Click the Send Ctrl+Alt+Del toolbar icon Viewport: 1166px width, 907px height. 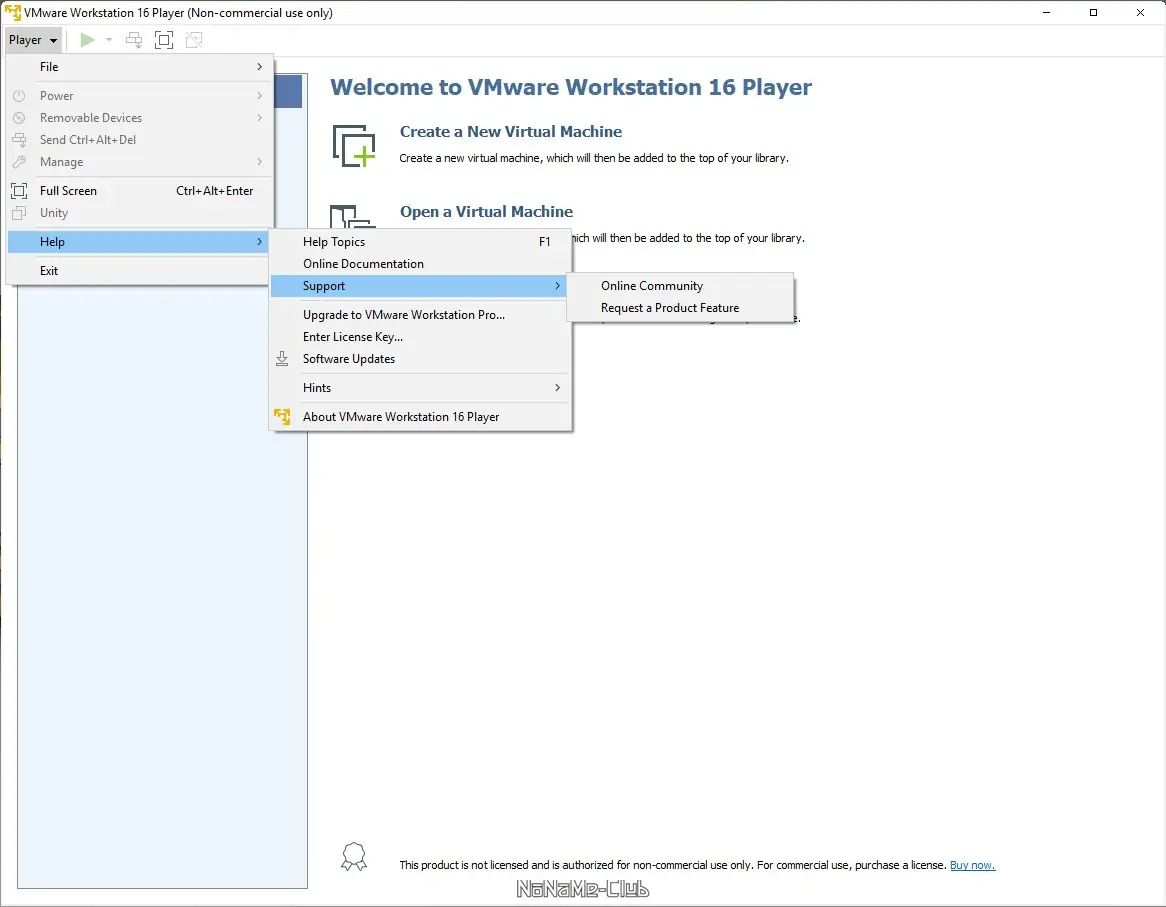[x=134, y=39]
